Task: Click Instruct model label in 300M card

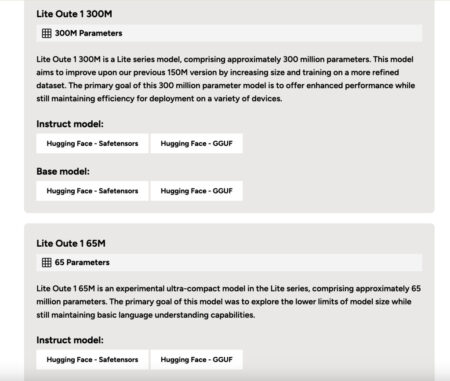Action: (x=70, y=124)
